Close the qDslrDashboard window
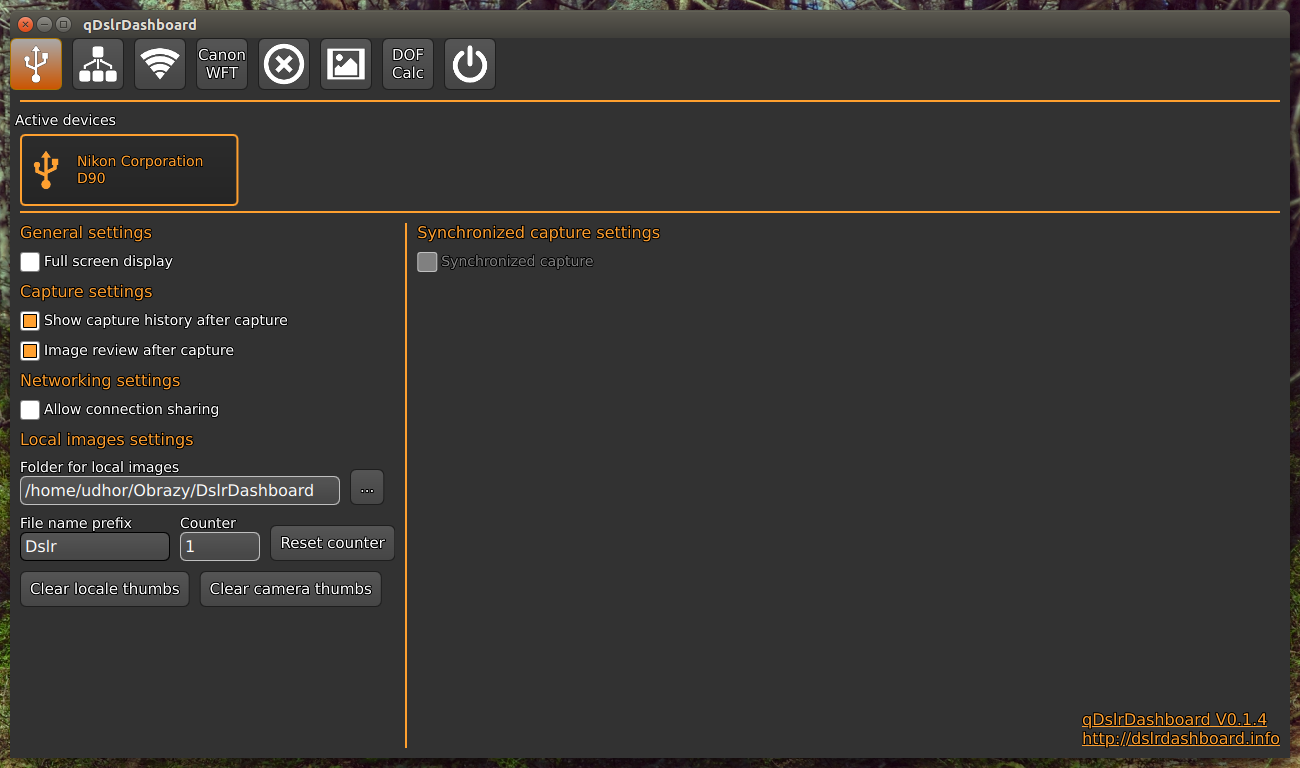 pyautogui.click(x=25, y=24)
